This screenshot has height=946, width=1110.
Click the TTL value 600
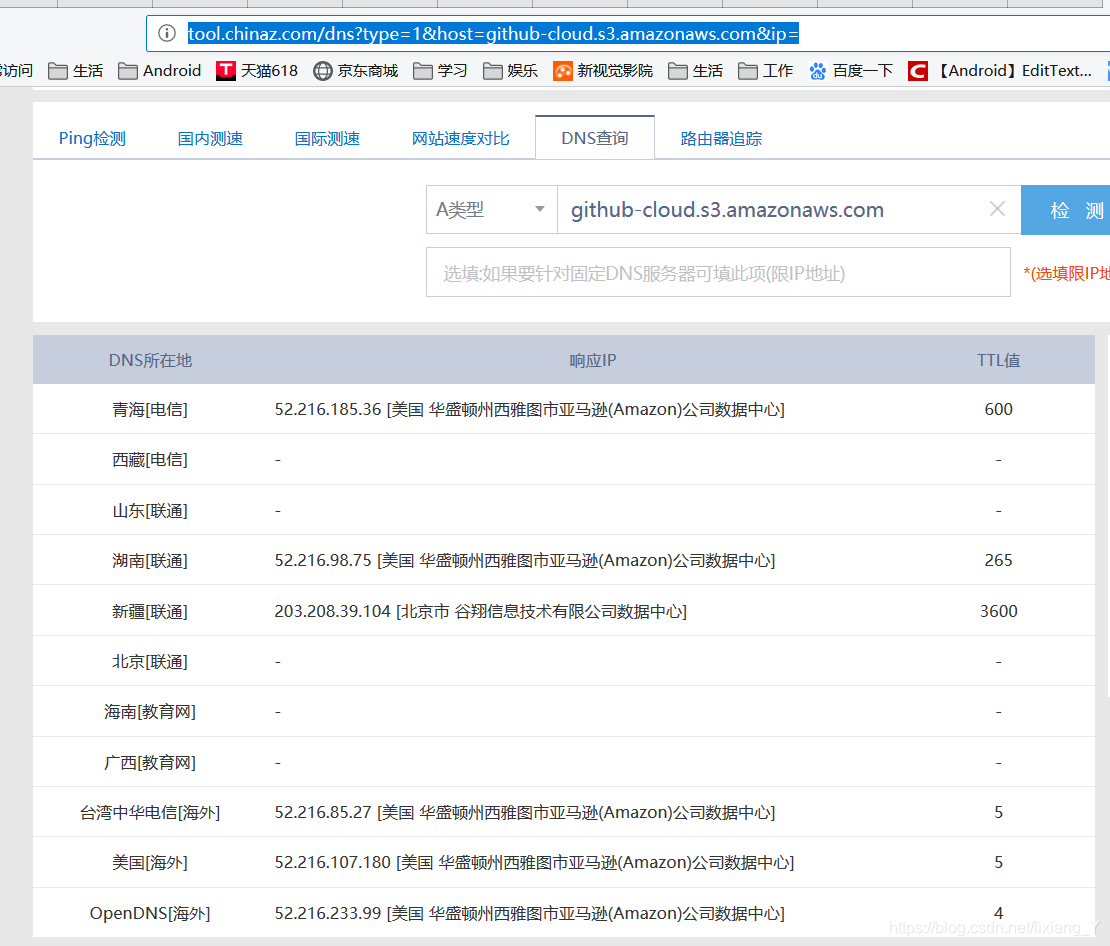(x=998, y=409)
